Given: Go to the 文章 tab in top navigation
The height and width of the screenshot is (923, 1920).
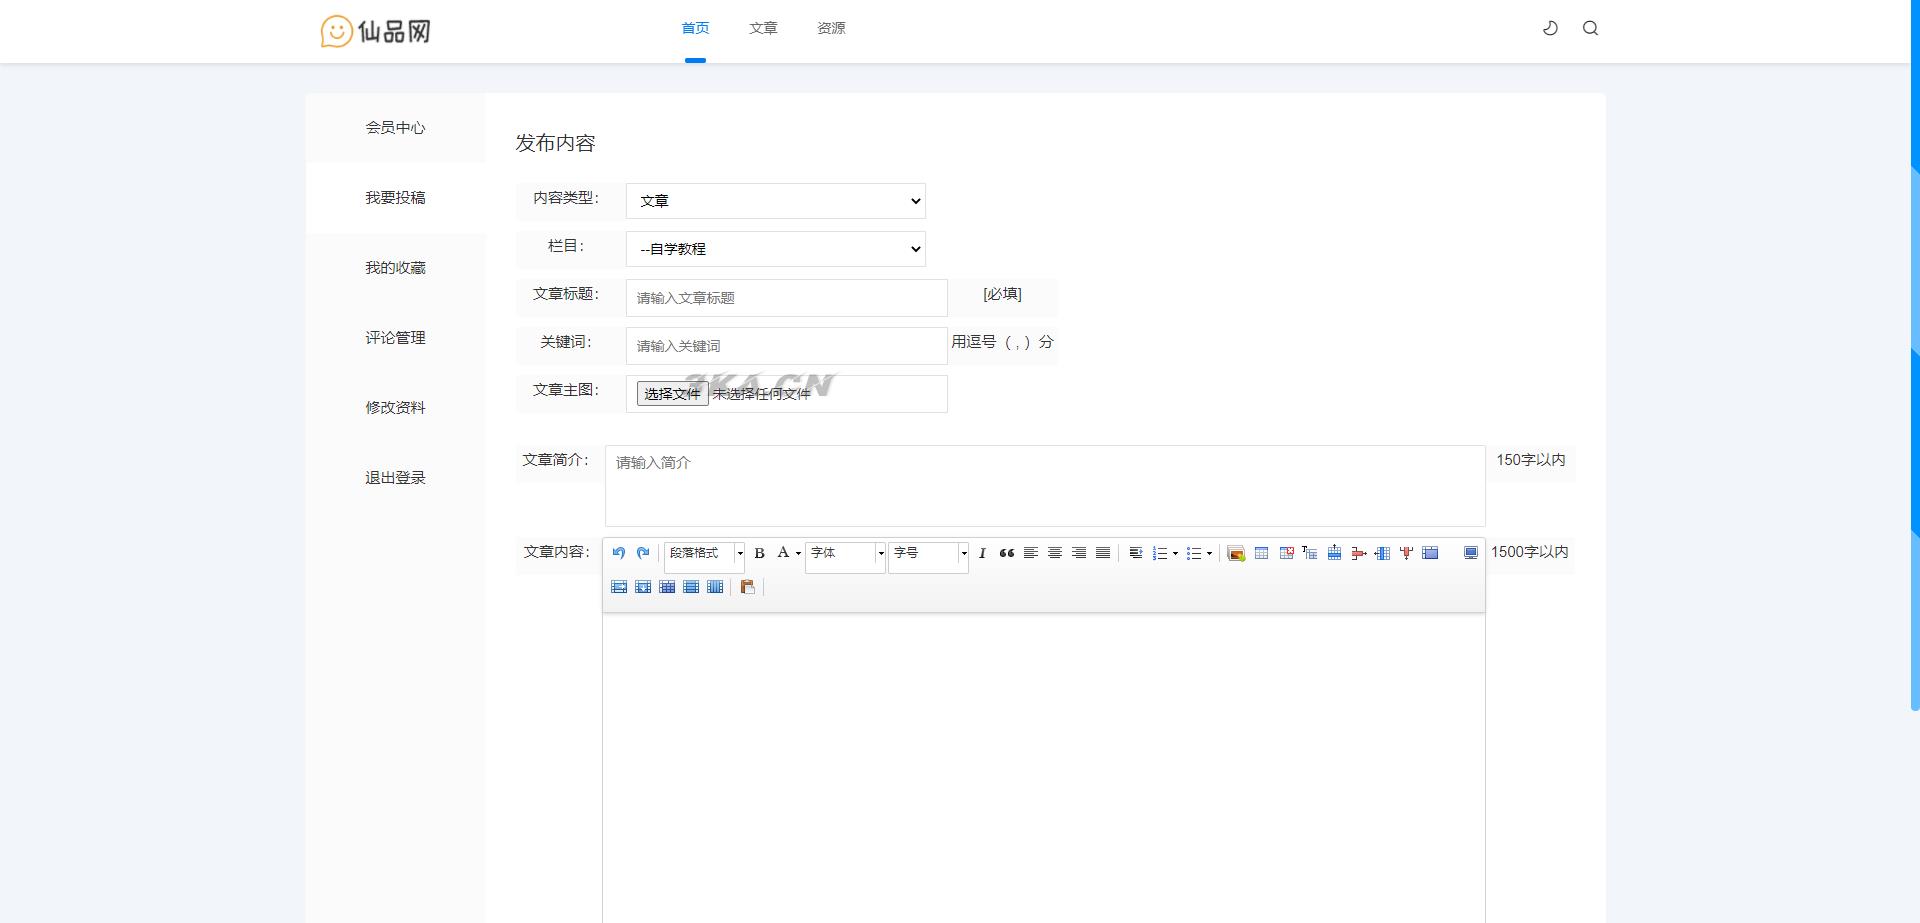Looking at the screenshot, I should (x=763, y=28).
